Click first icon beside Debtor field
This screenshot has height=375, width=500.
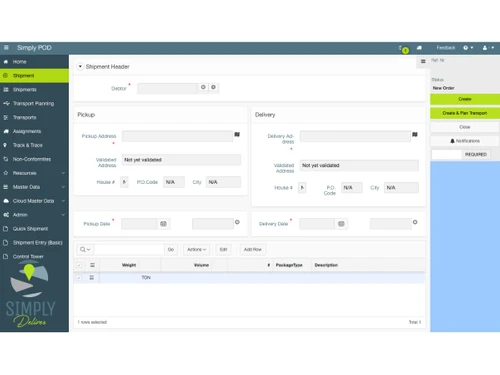[203, 87]
